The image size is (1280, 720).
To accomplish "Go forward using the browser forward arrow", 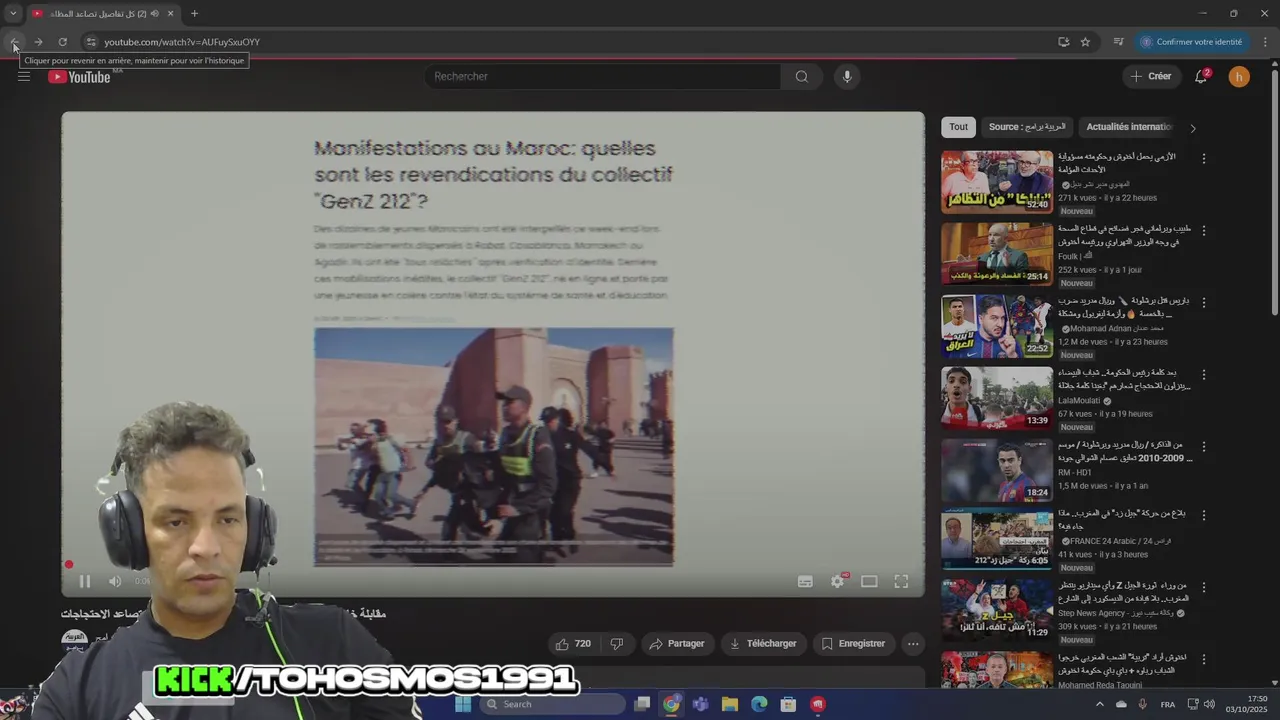I will 38,42.
